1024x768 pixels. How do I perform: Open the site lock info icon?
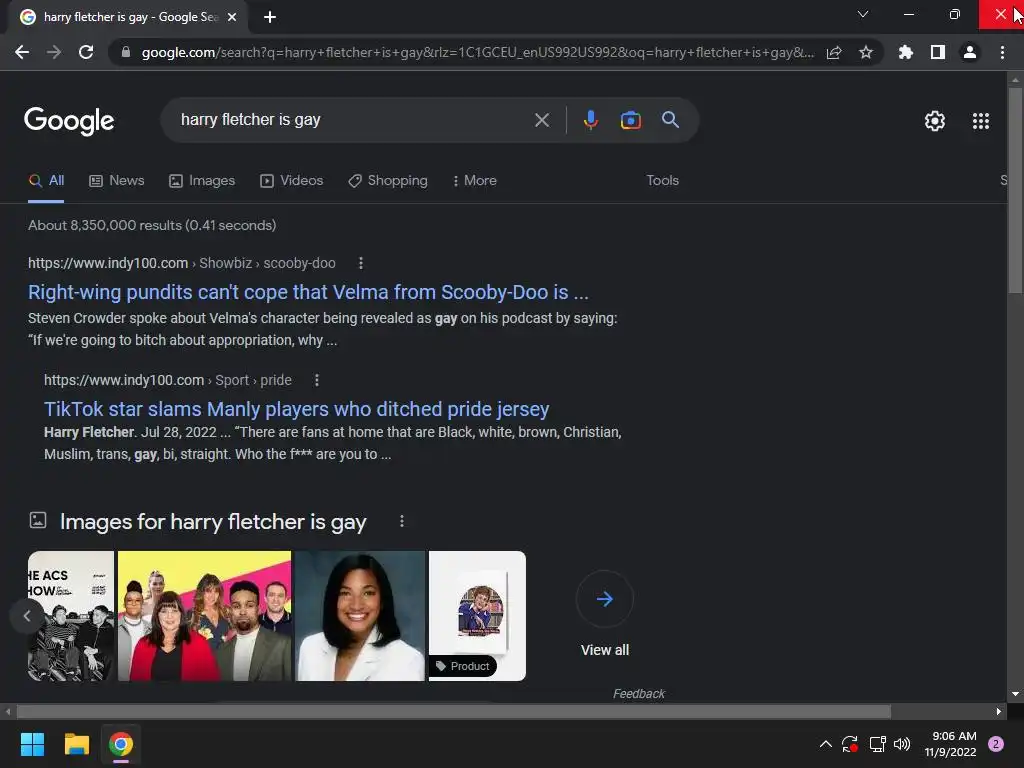click(125, 52)
